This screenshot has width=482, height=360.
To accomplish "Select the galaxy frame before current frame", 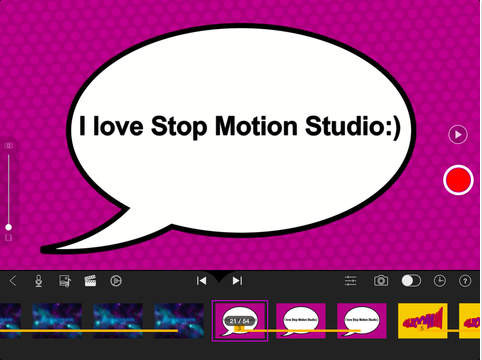I will 179,321.
